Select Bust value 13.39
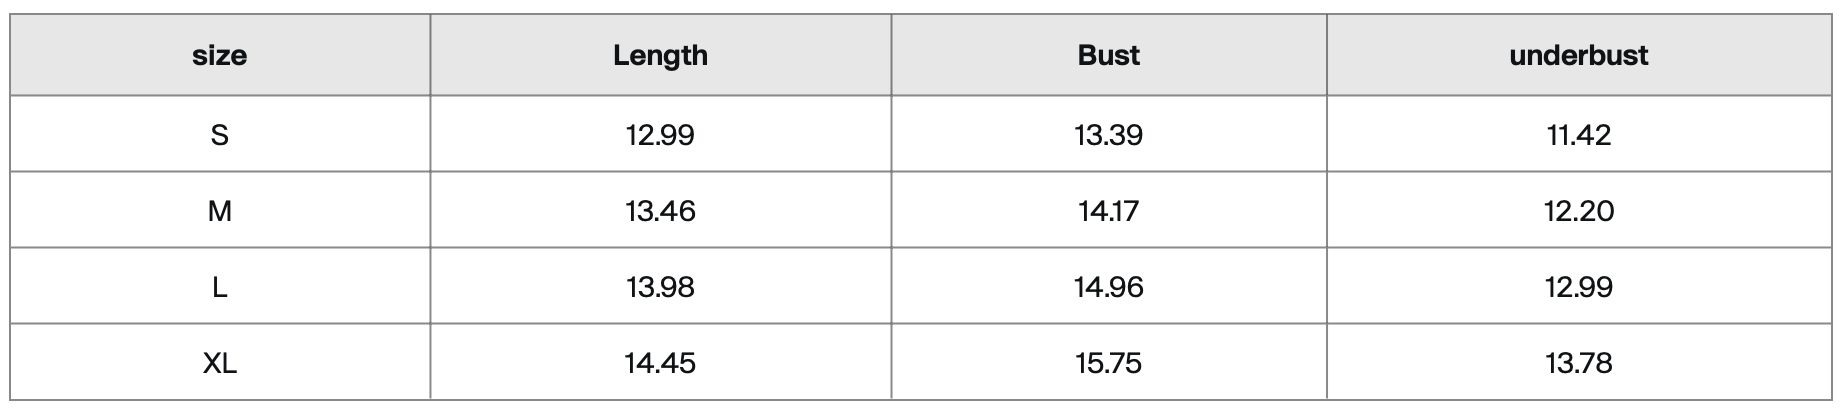Image resolution: width=1842 pixels, height=416 pixels. (1108, 135)
